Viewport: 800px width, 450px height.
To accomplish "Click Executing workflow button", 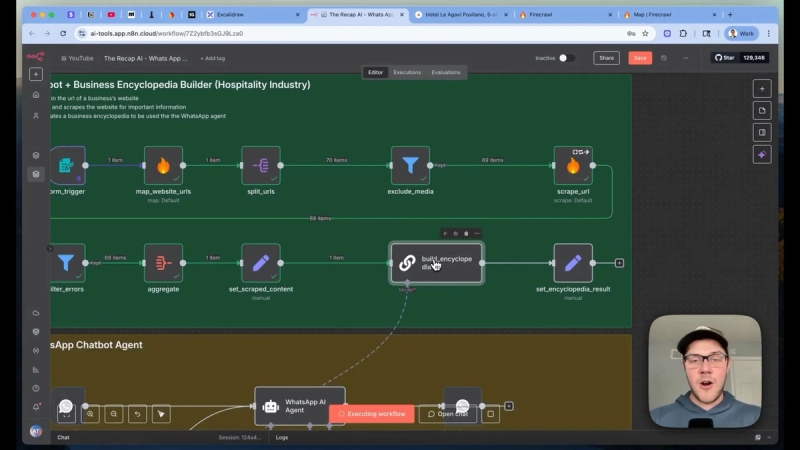I will coord(371,414).
